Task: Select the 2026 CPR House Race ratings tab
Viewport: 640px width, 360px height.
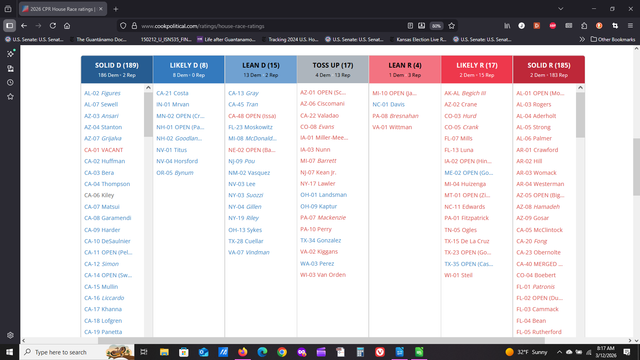Action: tap(63, 9)
